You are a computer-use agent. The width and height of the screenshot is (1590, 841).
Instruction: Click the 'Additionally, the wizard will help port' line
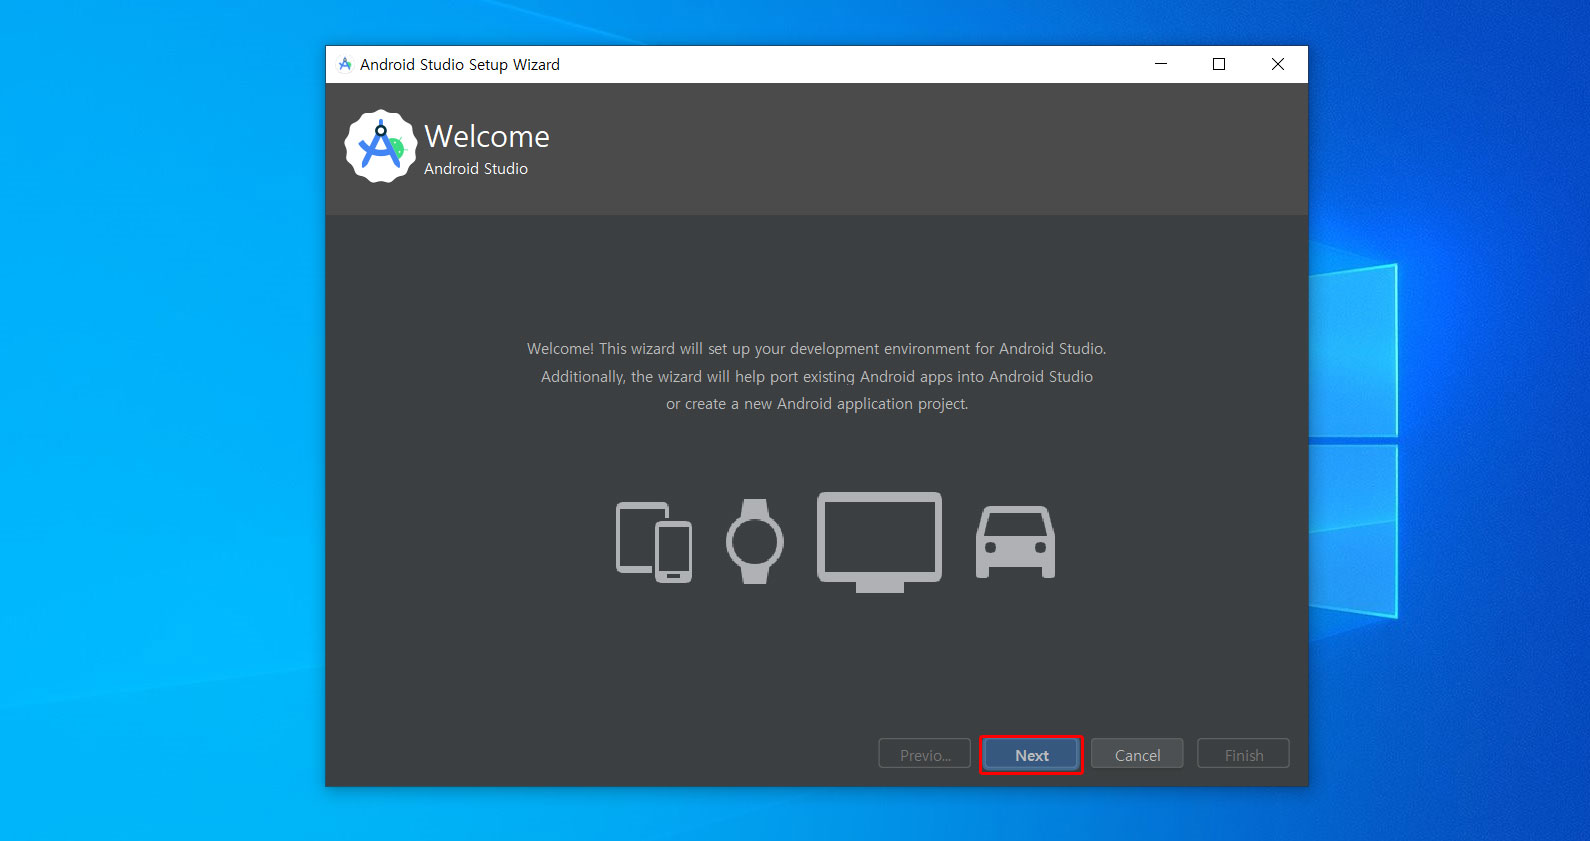click(x=817, y=377)
